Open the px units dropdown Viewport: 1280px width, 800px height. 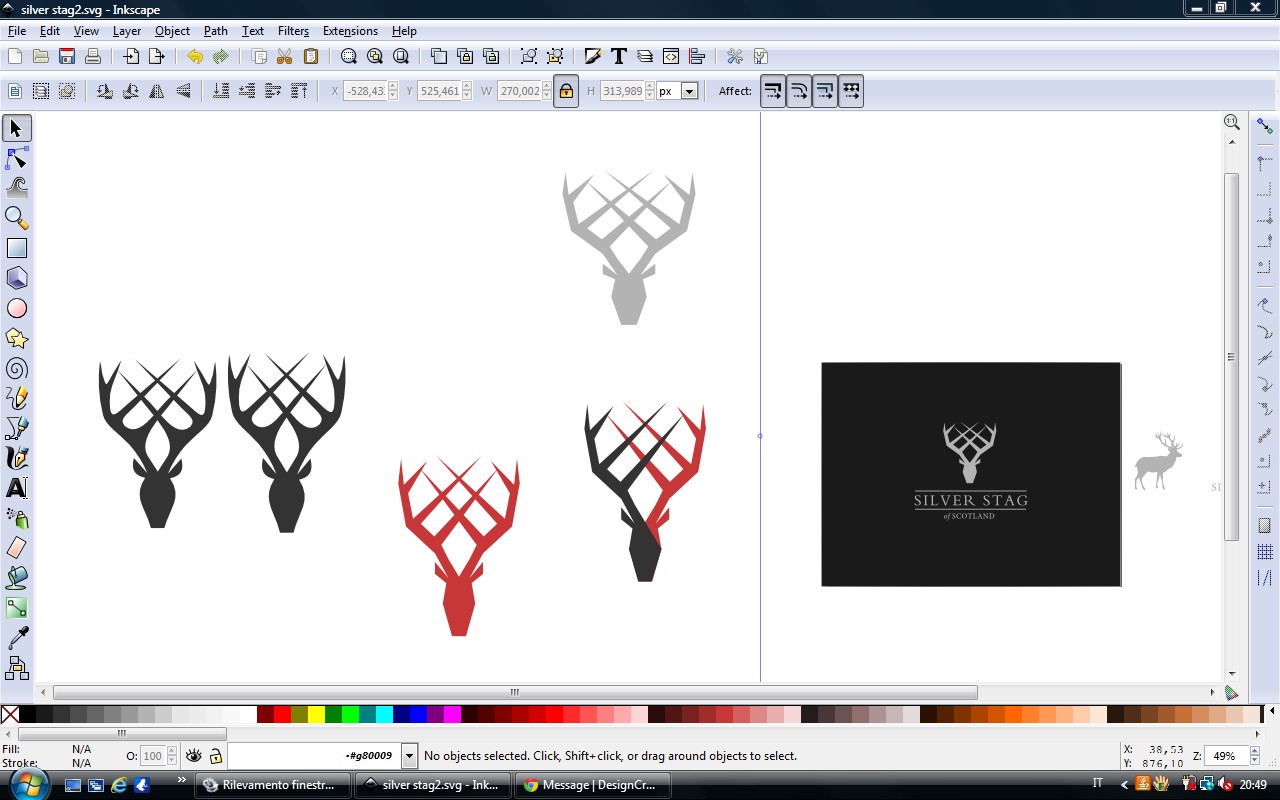pyautogui.click(x=687, y=90)
